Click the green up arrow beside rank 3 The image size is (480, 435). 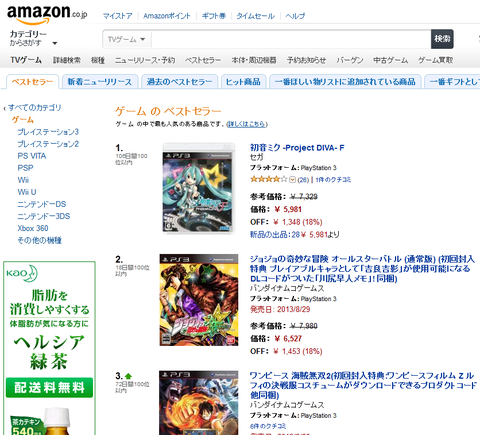(x=128, y=376)
